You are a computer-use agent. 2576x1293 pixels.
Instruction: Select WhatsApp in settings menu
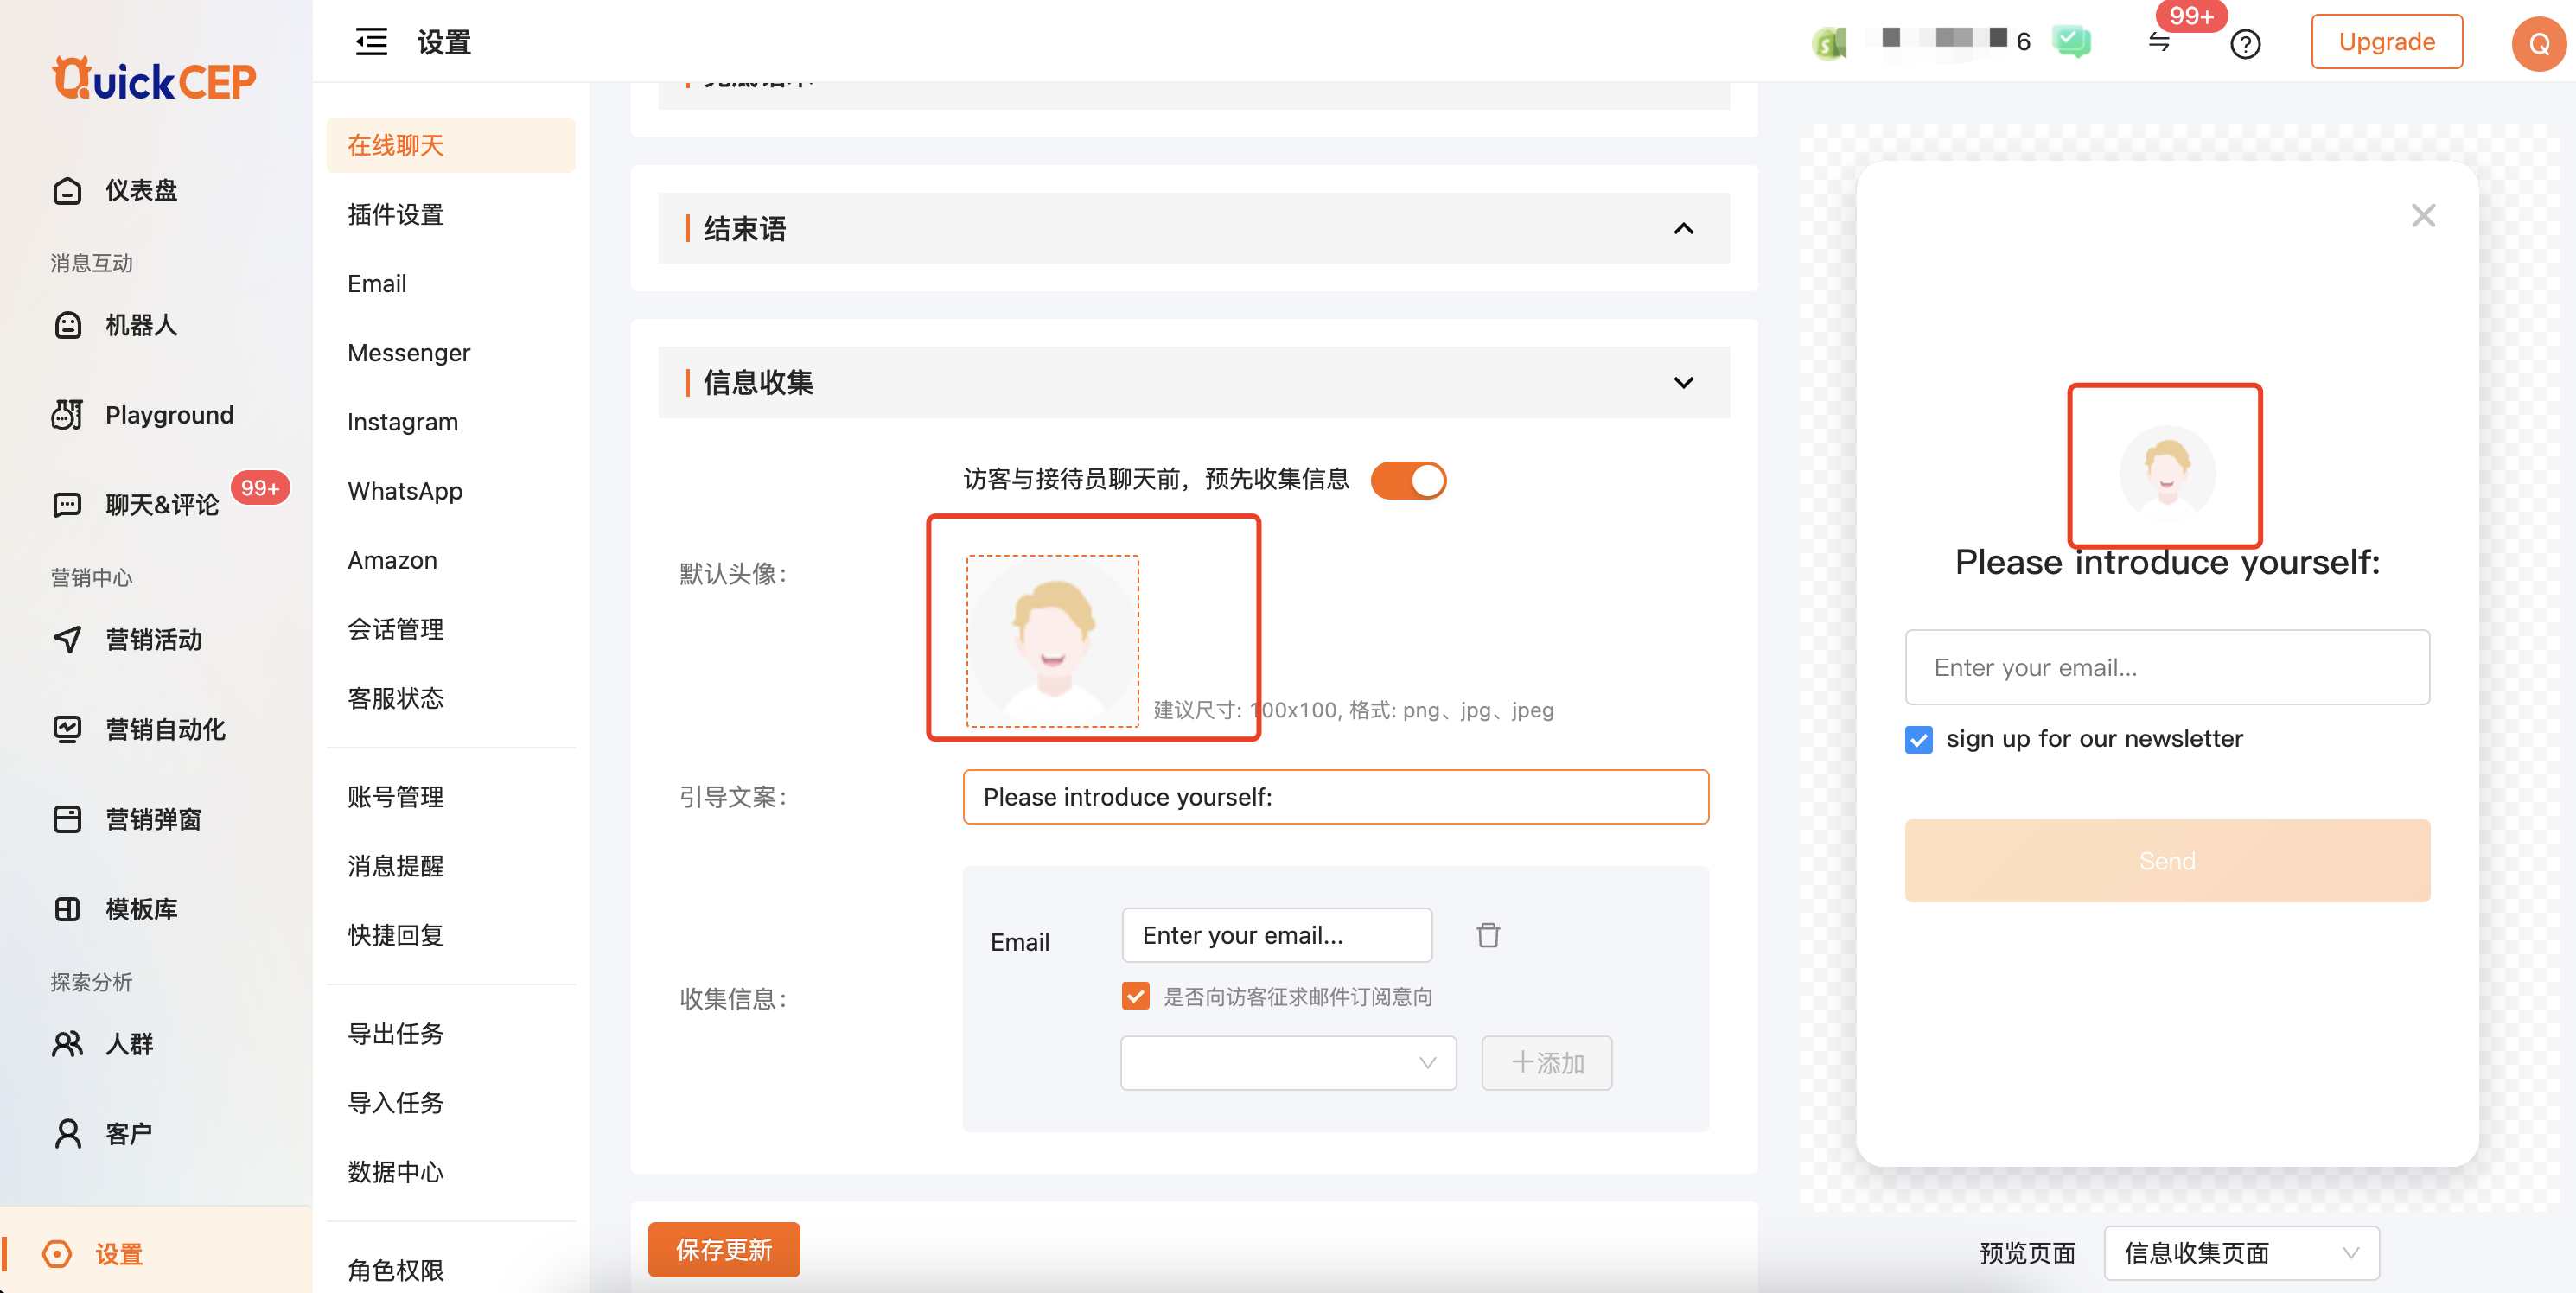405,491
